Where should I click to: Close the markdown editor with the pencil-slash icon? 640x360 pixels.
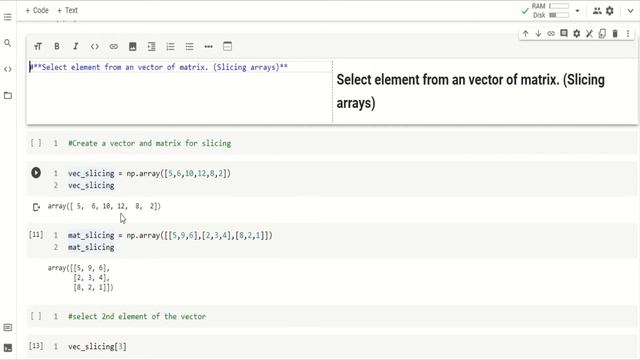pyautogui.click(x=589, y=33)
